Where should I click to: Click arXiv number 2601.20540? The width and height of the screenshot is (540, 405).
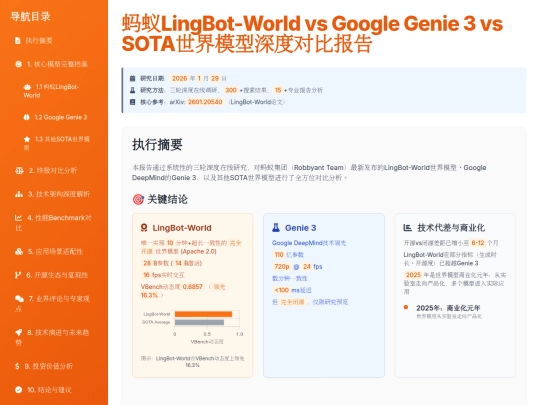tap(205, 102)
